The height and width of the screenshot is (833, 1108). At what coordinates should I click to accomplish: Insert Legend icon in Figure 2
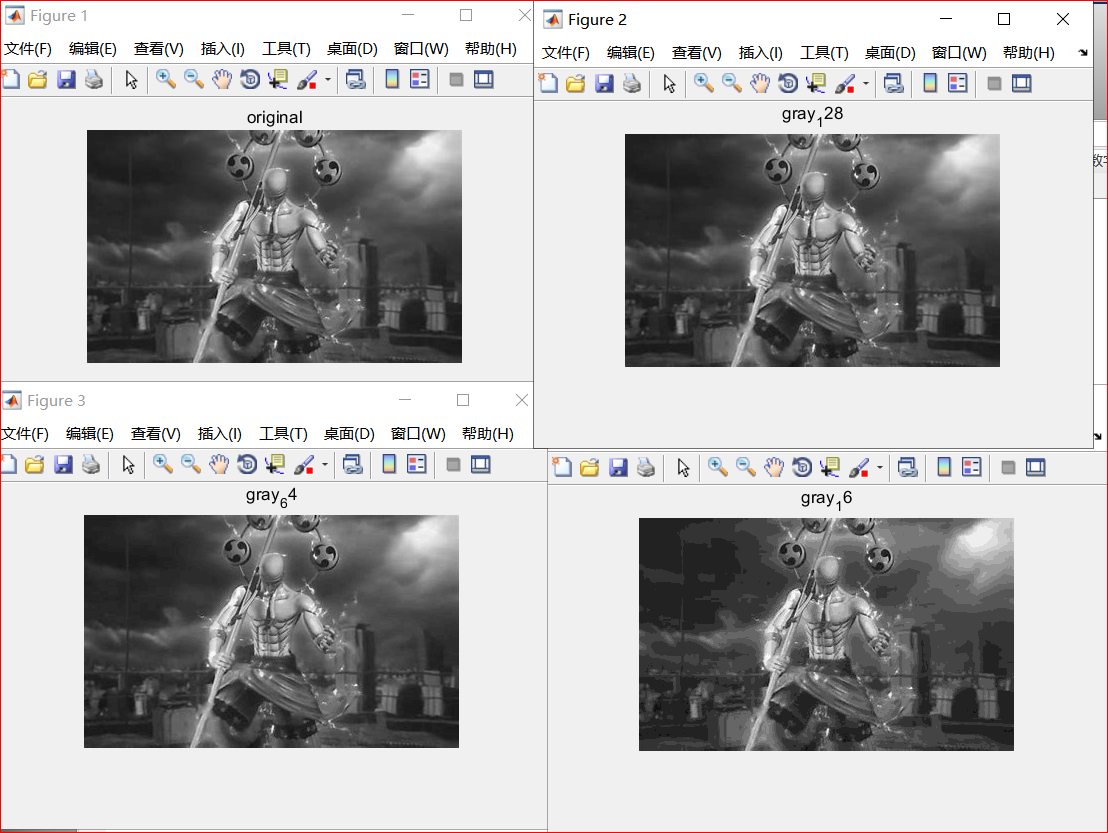click(x=957, y=83)
